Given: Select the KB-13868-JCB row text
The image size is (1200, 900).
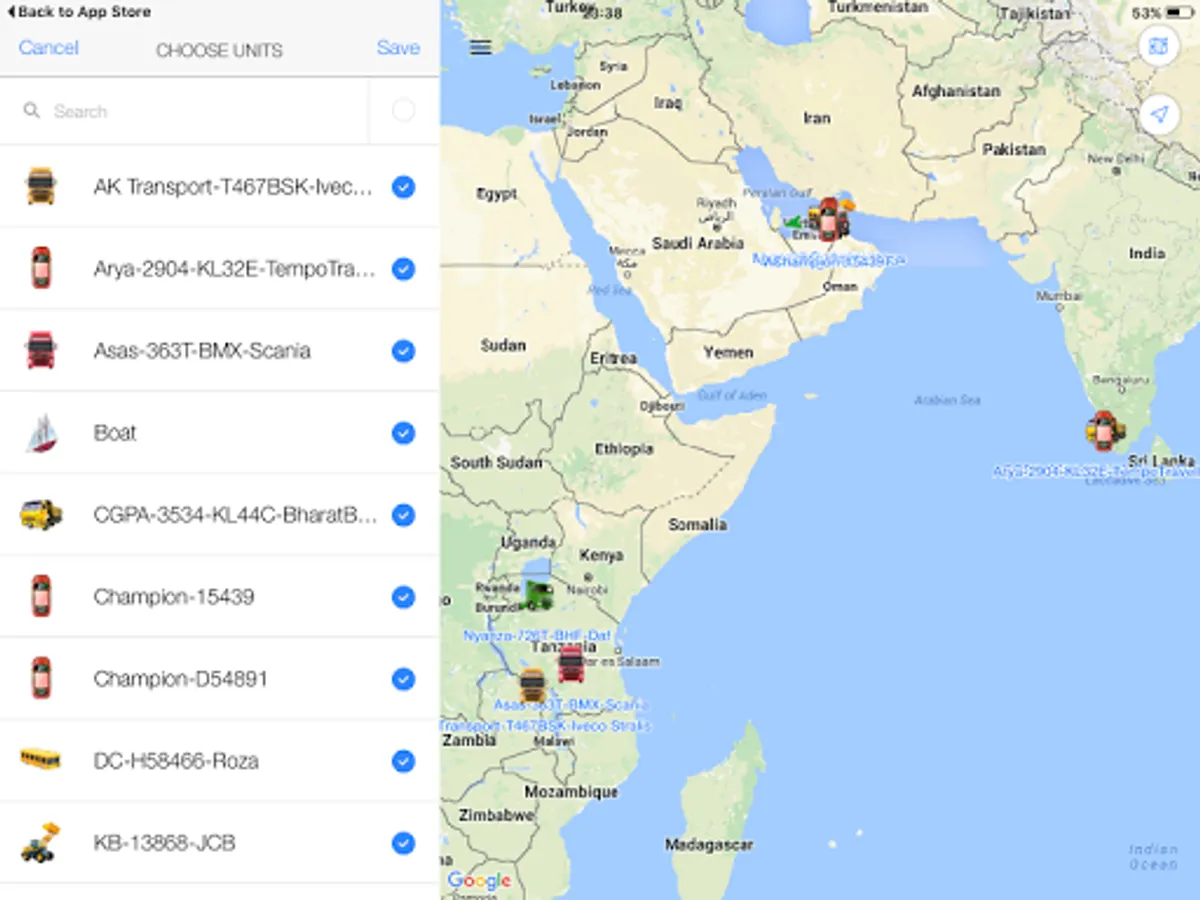Looking at the screenshot, I should point(164,843).
